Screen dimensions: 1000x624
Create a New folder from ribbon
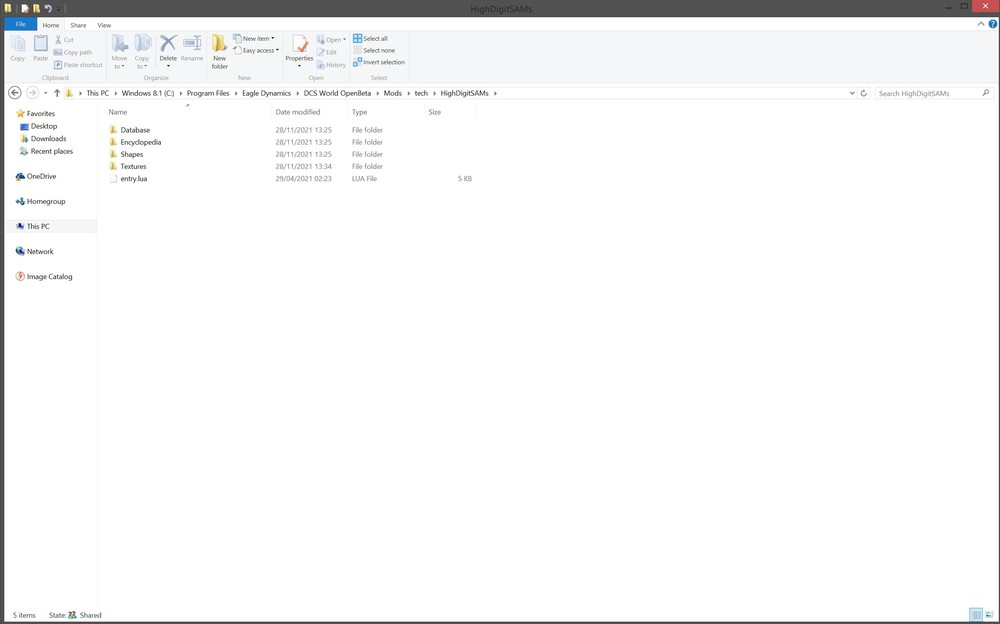point(219,52)
